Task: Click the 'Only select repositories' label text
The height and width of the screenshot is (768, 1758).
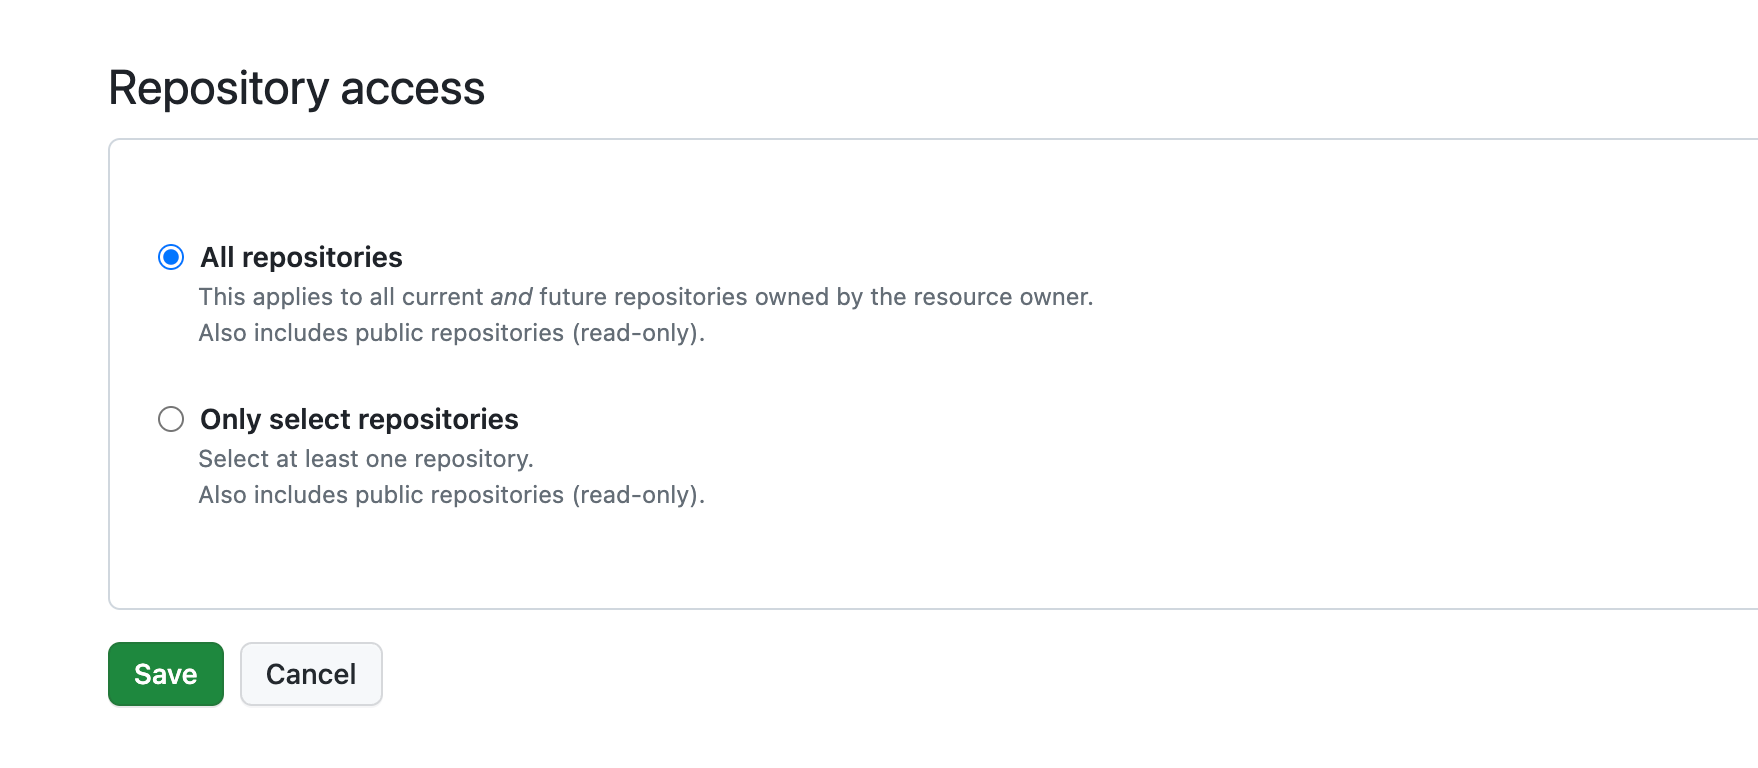Action: [x=359, y=419]
